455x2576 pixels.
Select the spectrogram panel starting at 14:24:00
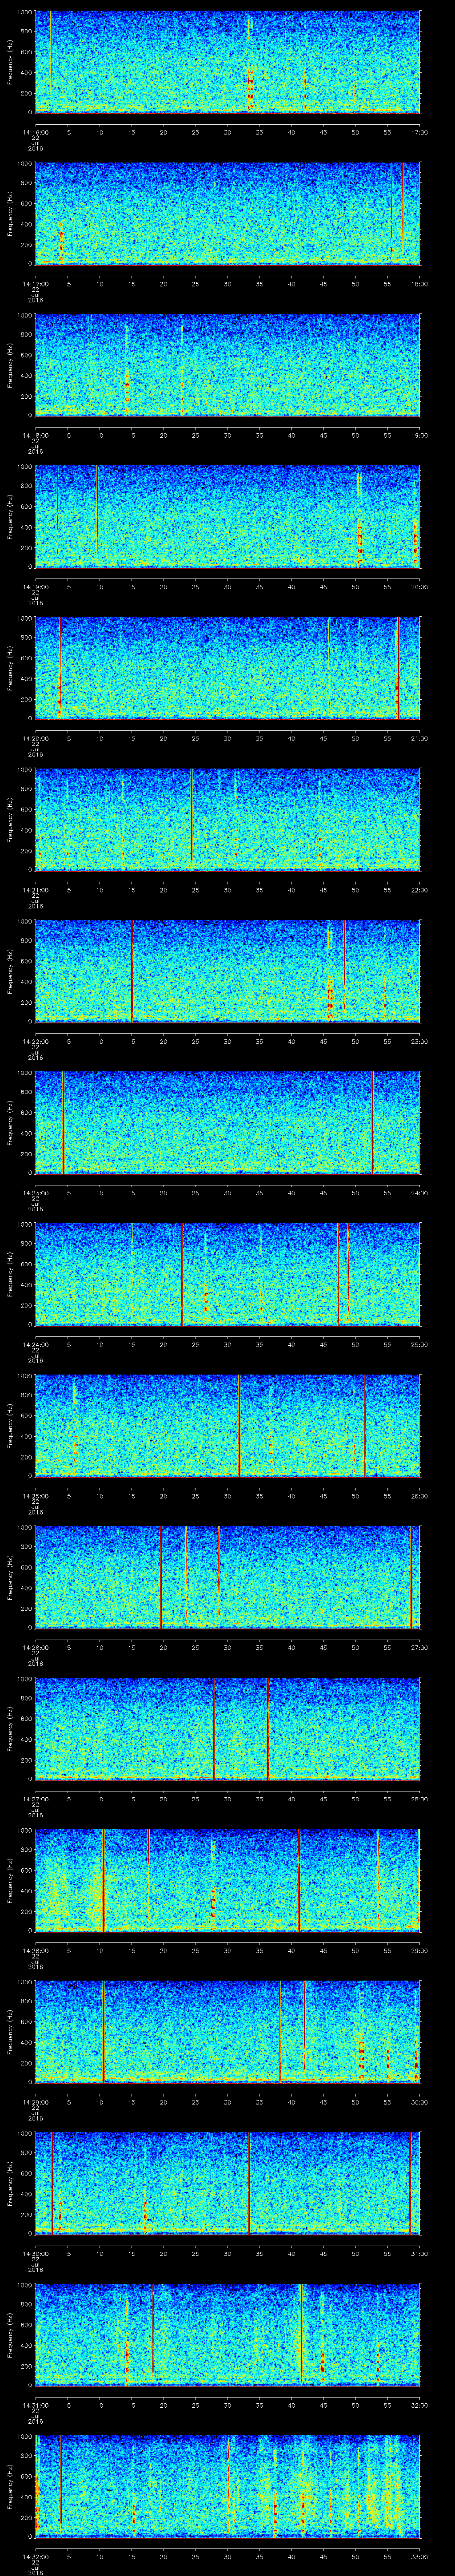pos(228,1274)
